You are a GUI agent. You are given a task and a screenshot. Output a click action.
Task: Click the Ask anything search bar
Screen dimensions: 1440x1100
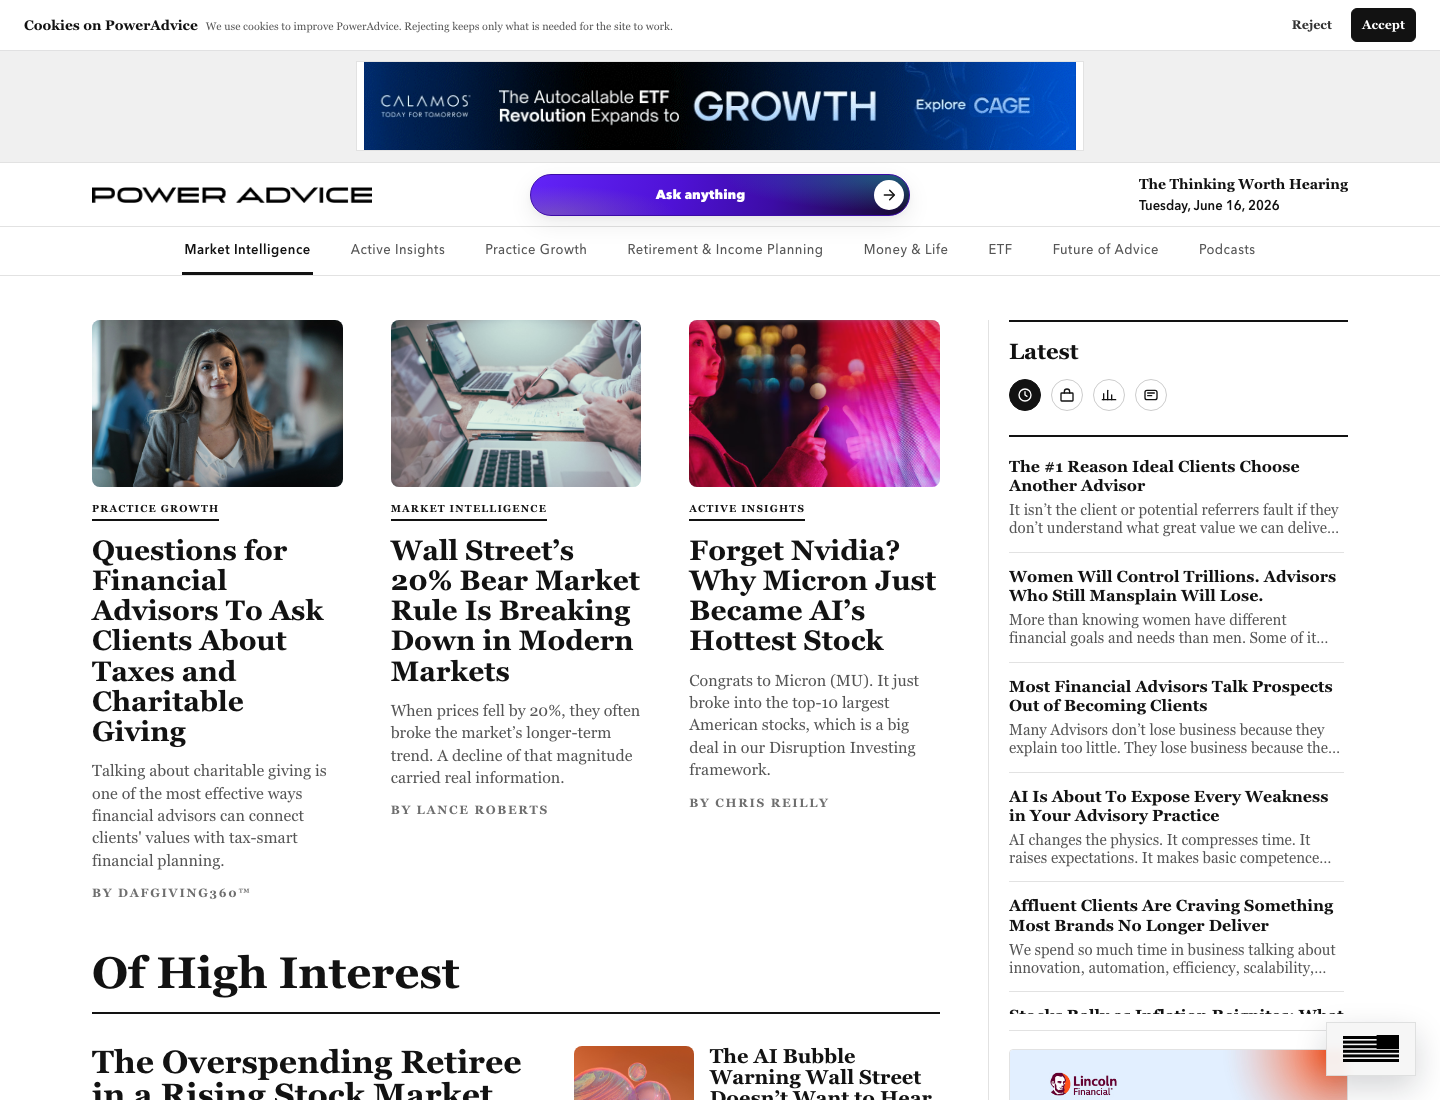[x=719, y=195]
